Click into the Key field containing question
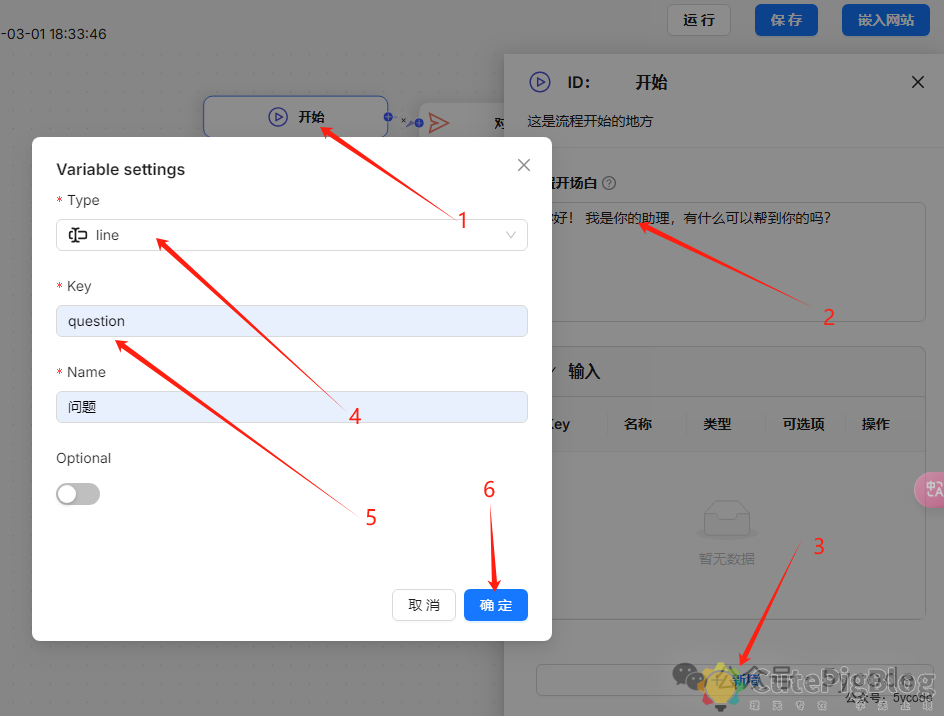The width and height of the screenshot is (944, 716). 291,321
